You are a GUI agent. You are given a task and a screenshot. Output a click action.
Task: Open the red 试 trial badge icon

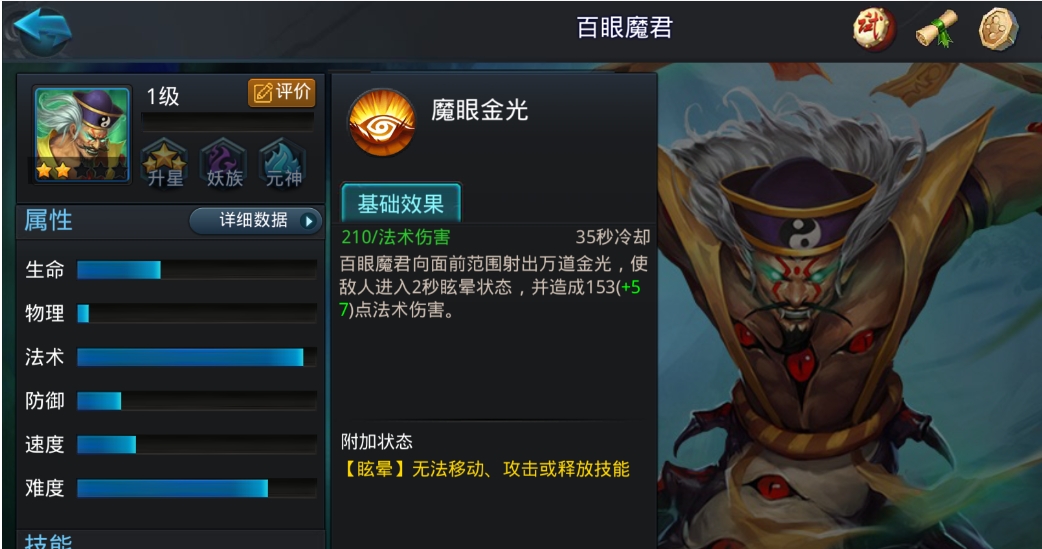point(873,29)
